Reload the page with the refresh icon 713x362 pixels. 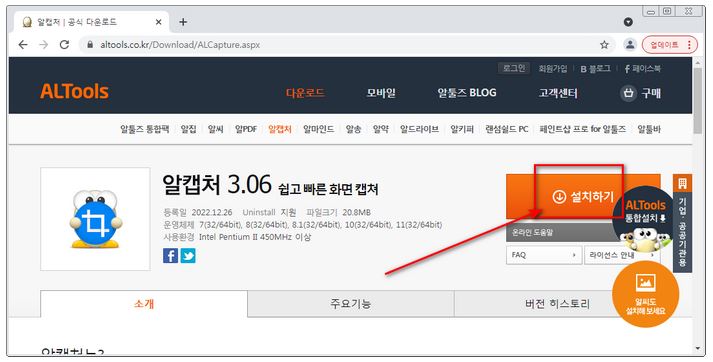[x=65, y=45]
